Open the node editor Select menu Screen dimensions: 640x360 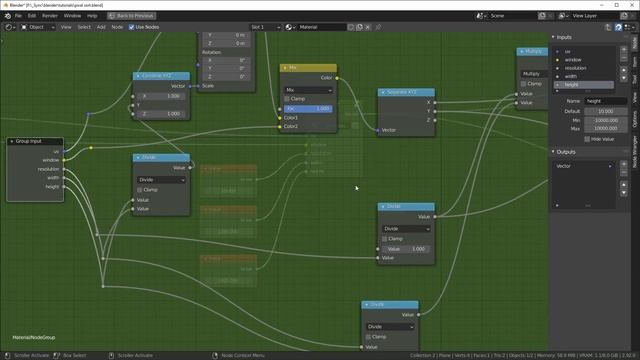tap(84, 27)
